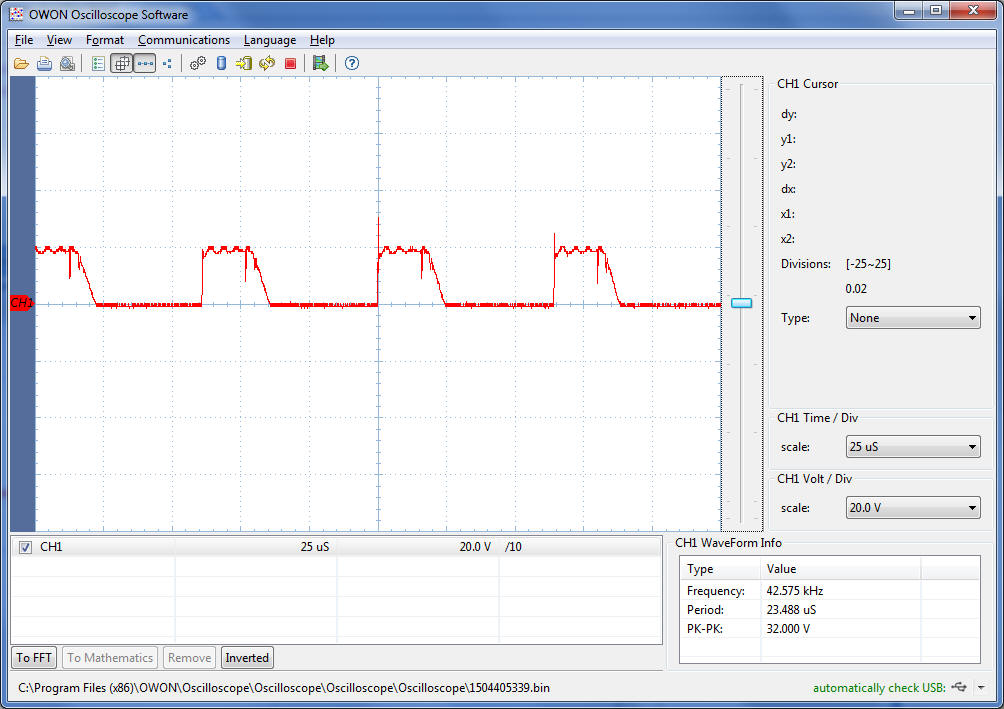
Task: Click the print icon in toolbar
Action: pyautogui.click(x=44, y=63)
